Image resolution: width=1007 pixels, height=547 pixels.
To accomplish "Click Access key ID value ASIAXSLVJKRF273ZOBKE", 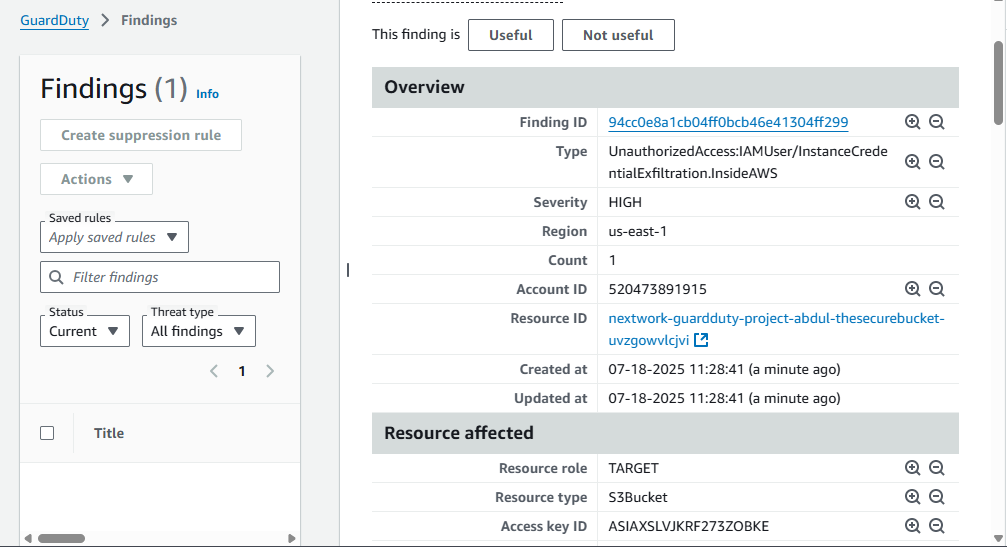I will tap(688, 526).
